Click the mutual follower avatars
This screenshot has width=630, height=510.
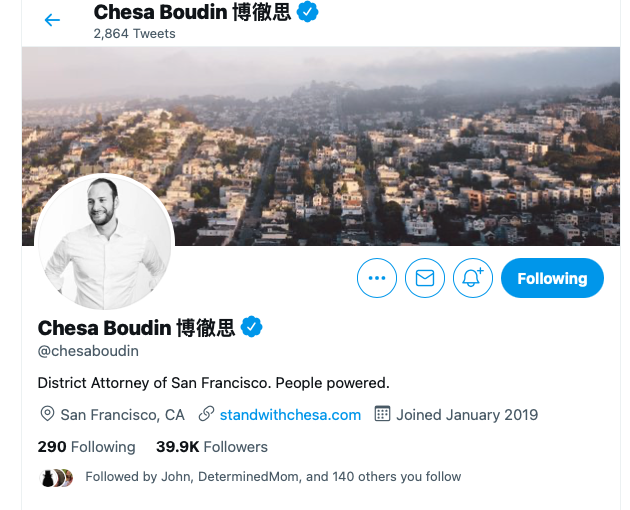[57, 478]
